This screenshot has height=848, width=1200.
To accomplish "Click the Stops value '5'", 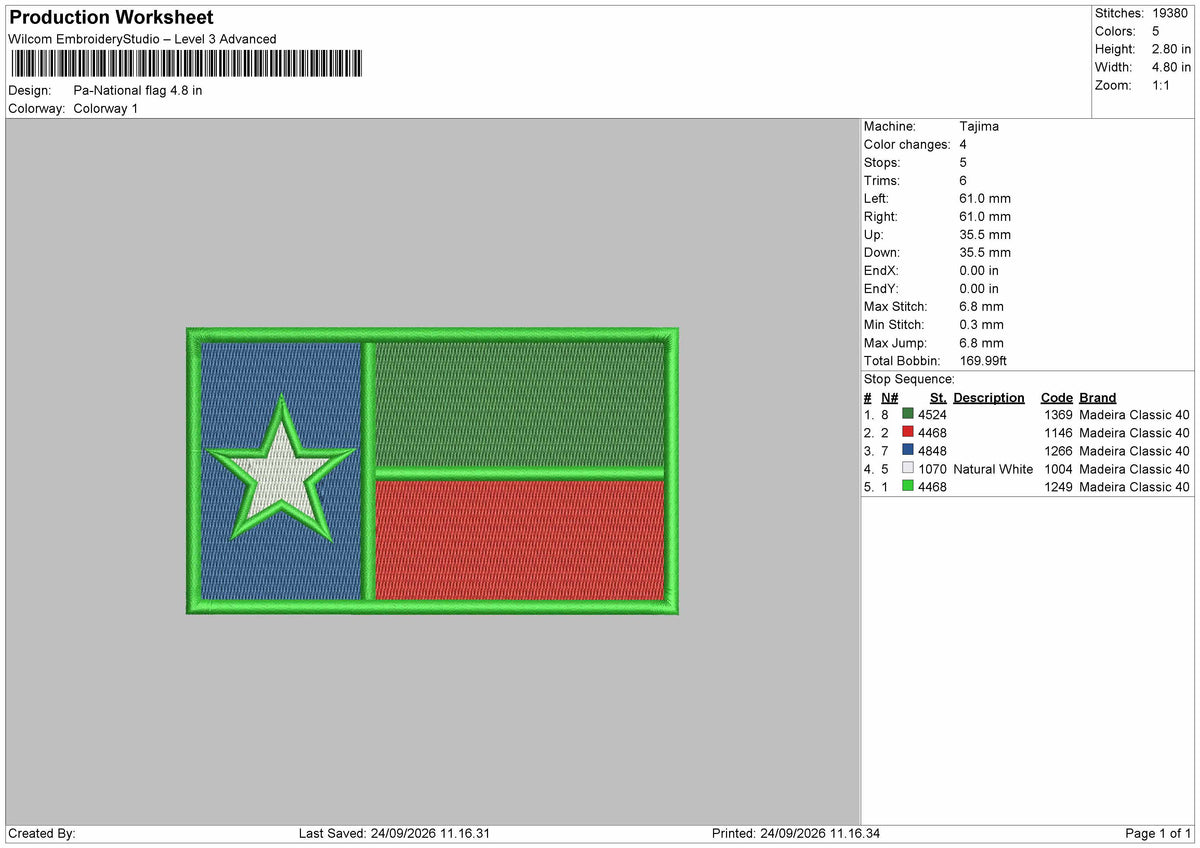I will tap(963, 162).
